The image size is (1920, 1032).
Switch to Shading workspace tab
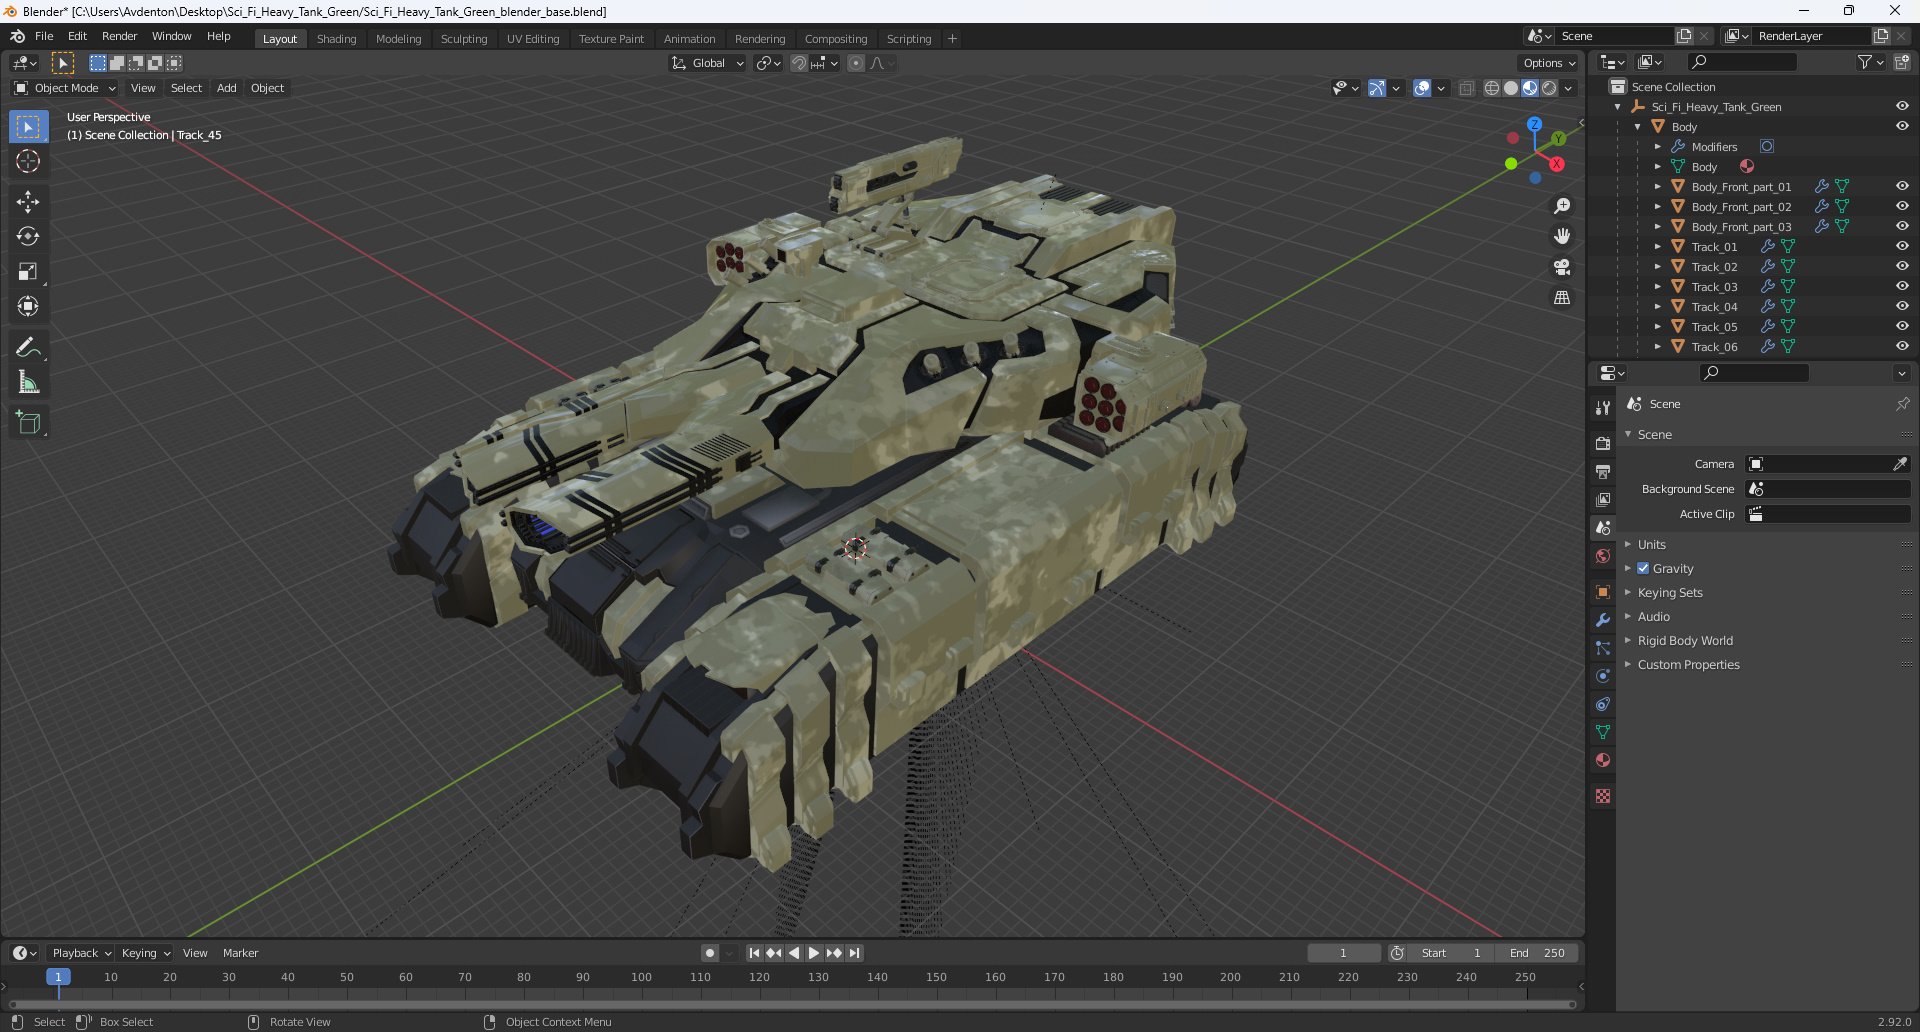point(336,39)
